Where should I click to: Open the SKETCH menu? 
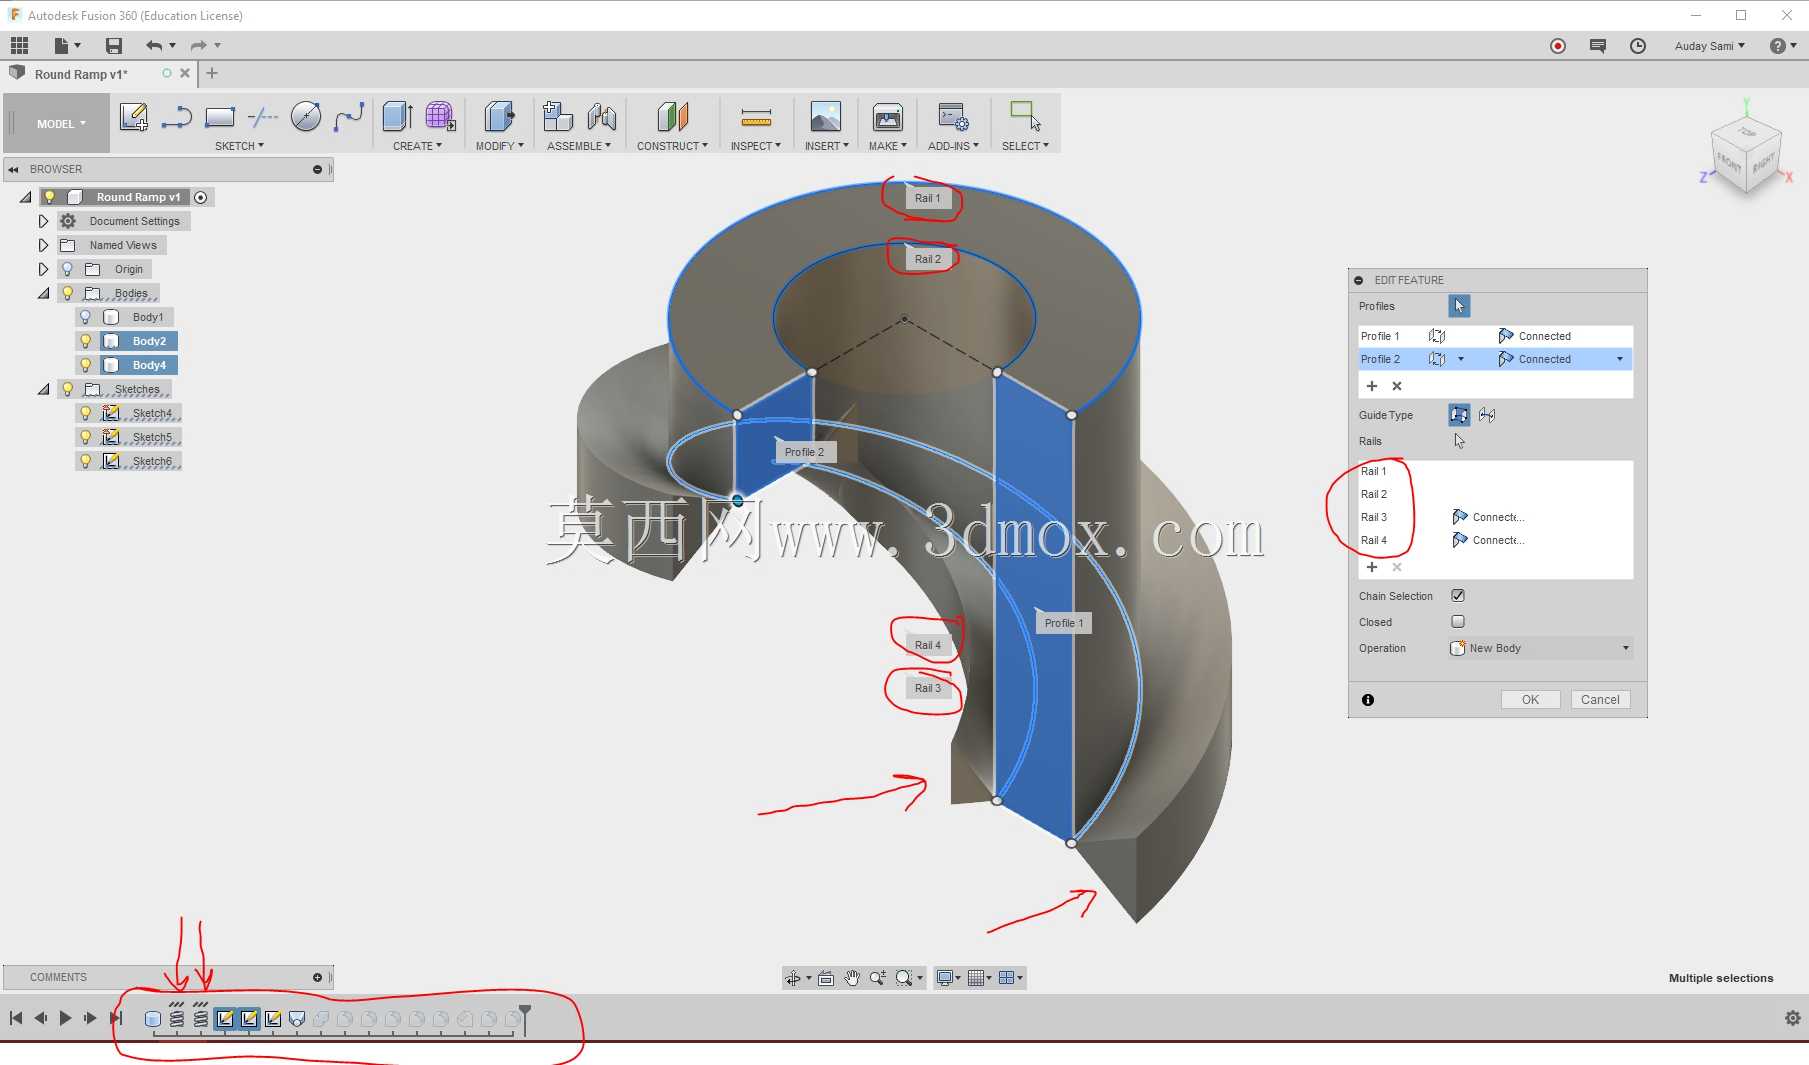[x=239, y=146]
